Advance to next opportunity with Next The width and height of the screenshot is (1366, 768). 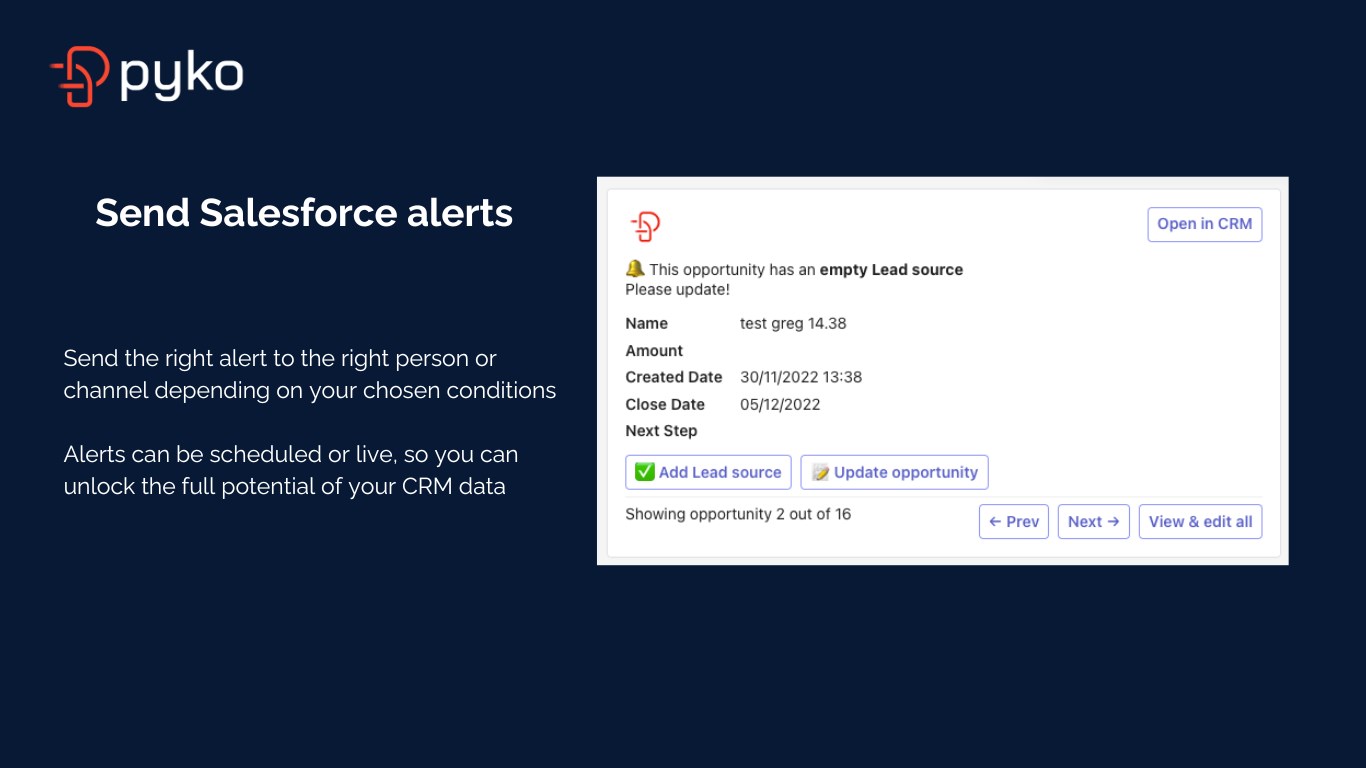click(1094, 521)
